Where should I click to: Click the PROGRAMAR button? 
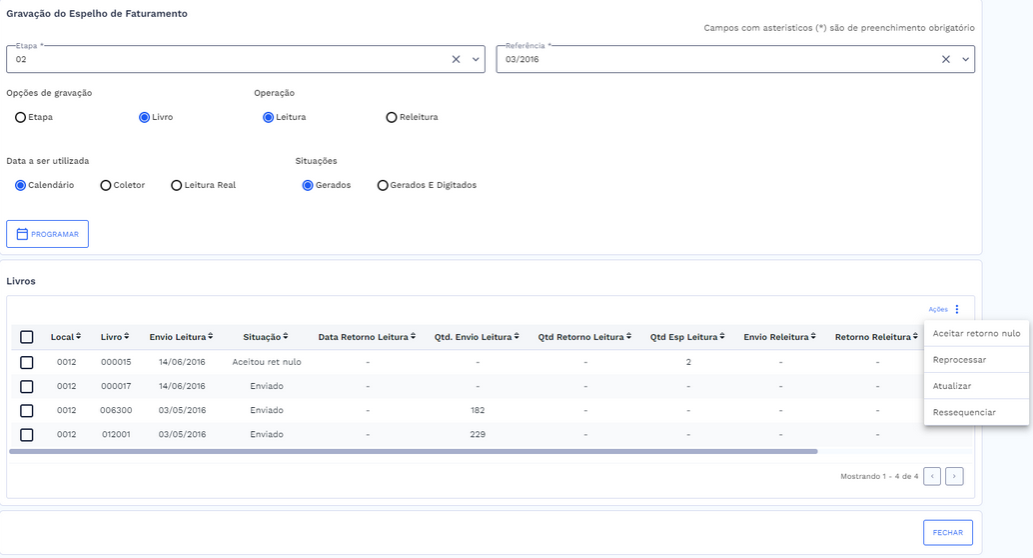pos(48,234)
